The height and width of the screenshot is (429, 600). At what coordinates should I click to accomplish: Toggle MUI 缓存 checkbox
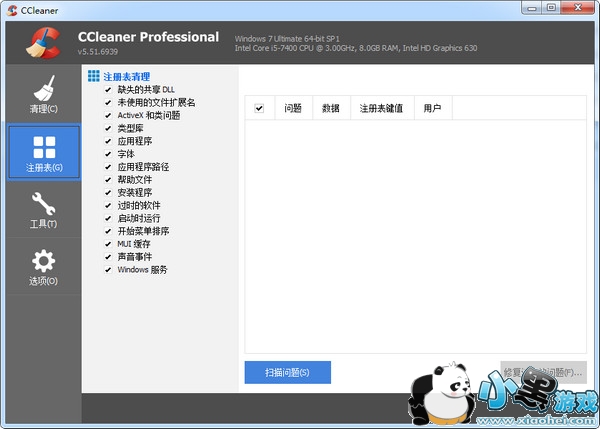point(108,244)
